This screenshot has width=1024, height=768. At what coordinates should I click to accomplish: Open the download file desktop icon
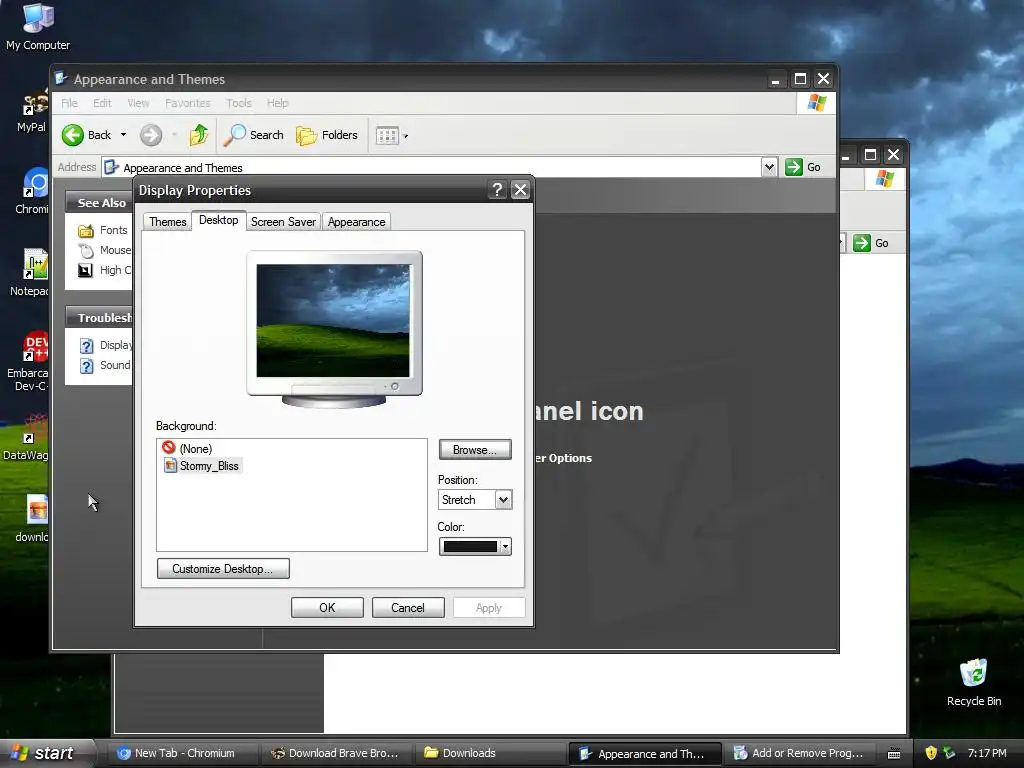pos(34,518)
